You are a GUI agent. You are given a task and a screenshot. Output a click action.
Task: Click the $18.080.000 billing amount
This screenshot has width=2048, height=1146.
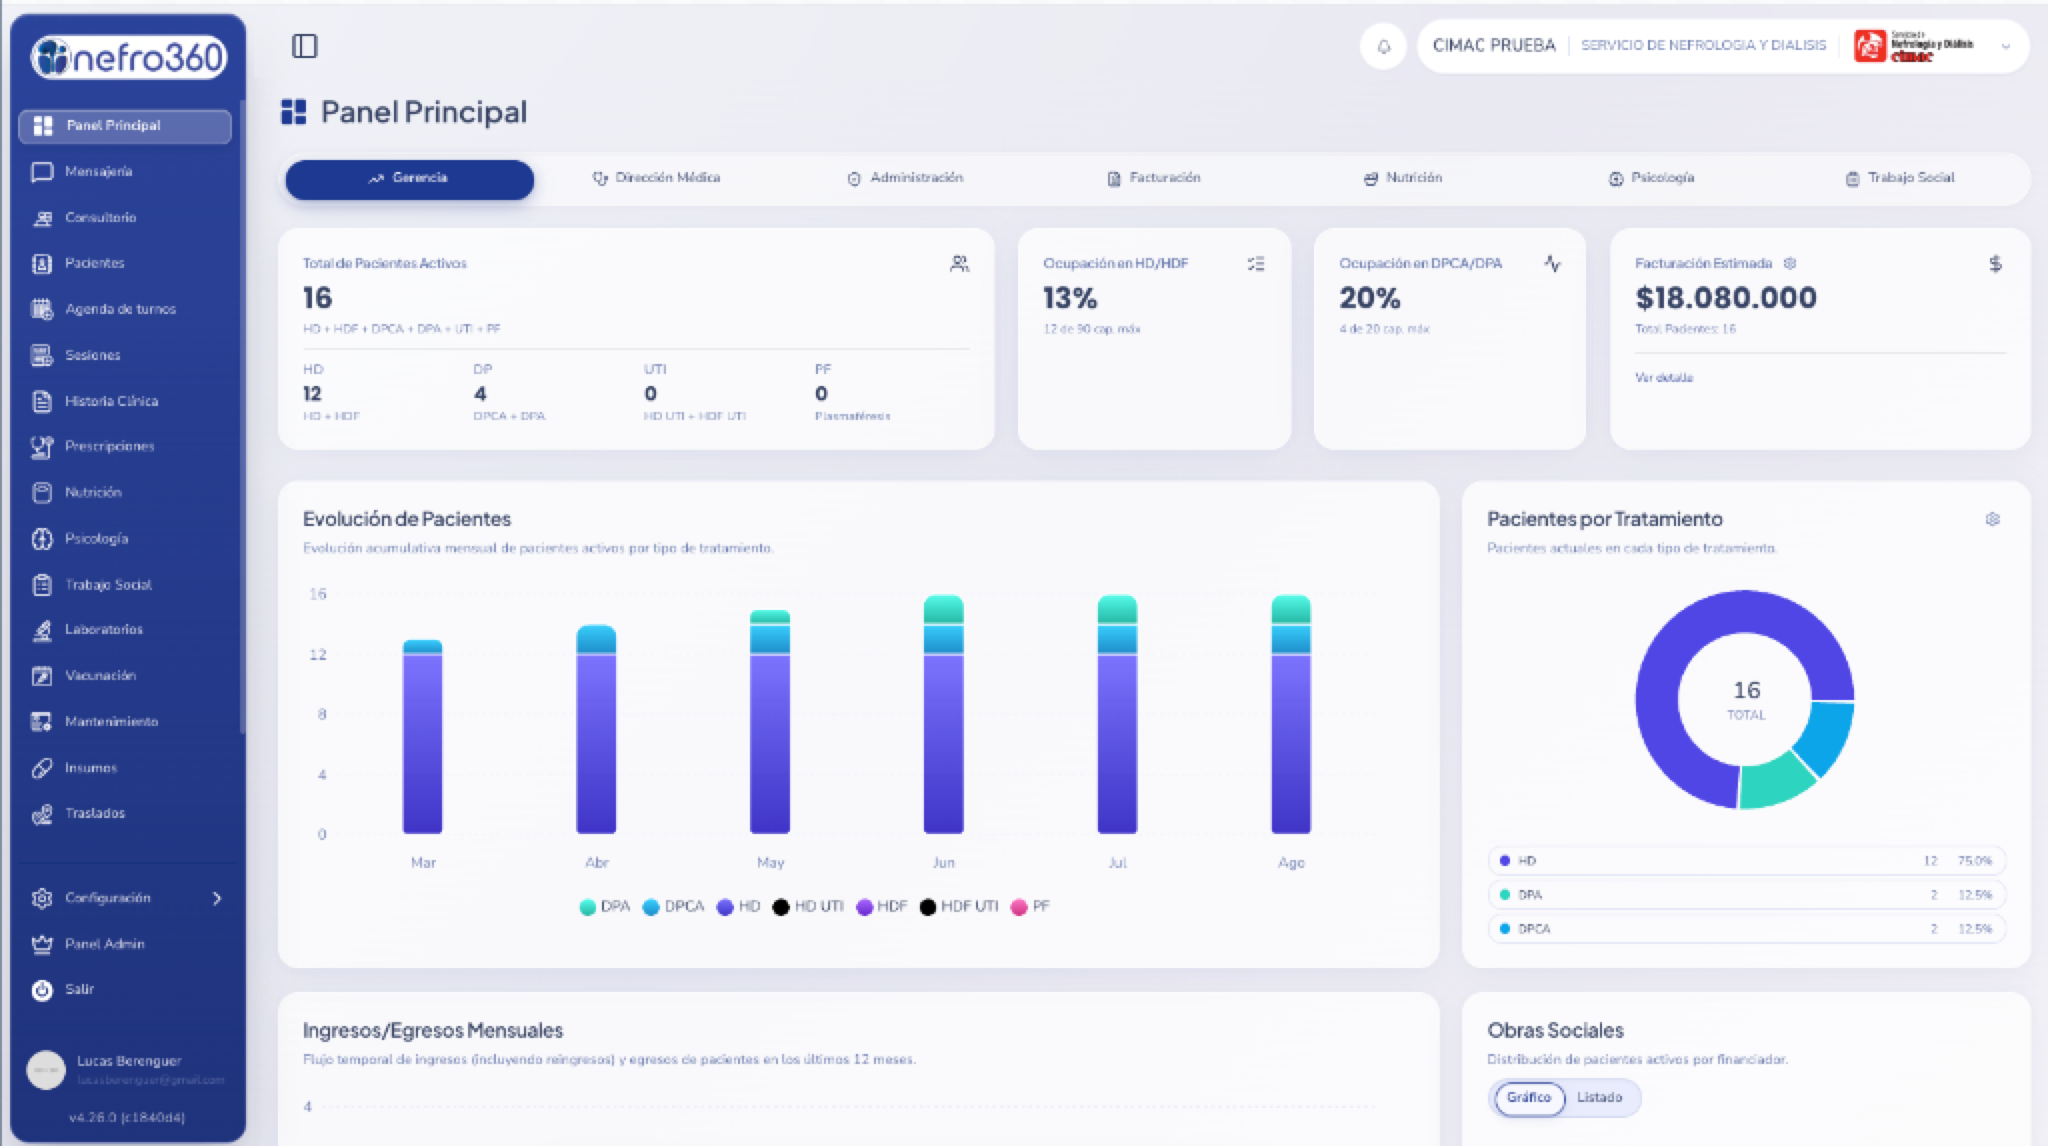[1726, 298]
